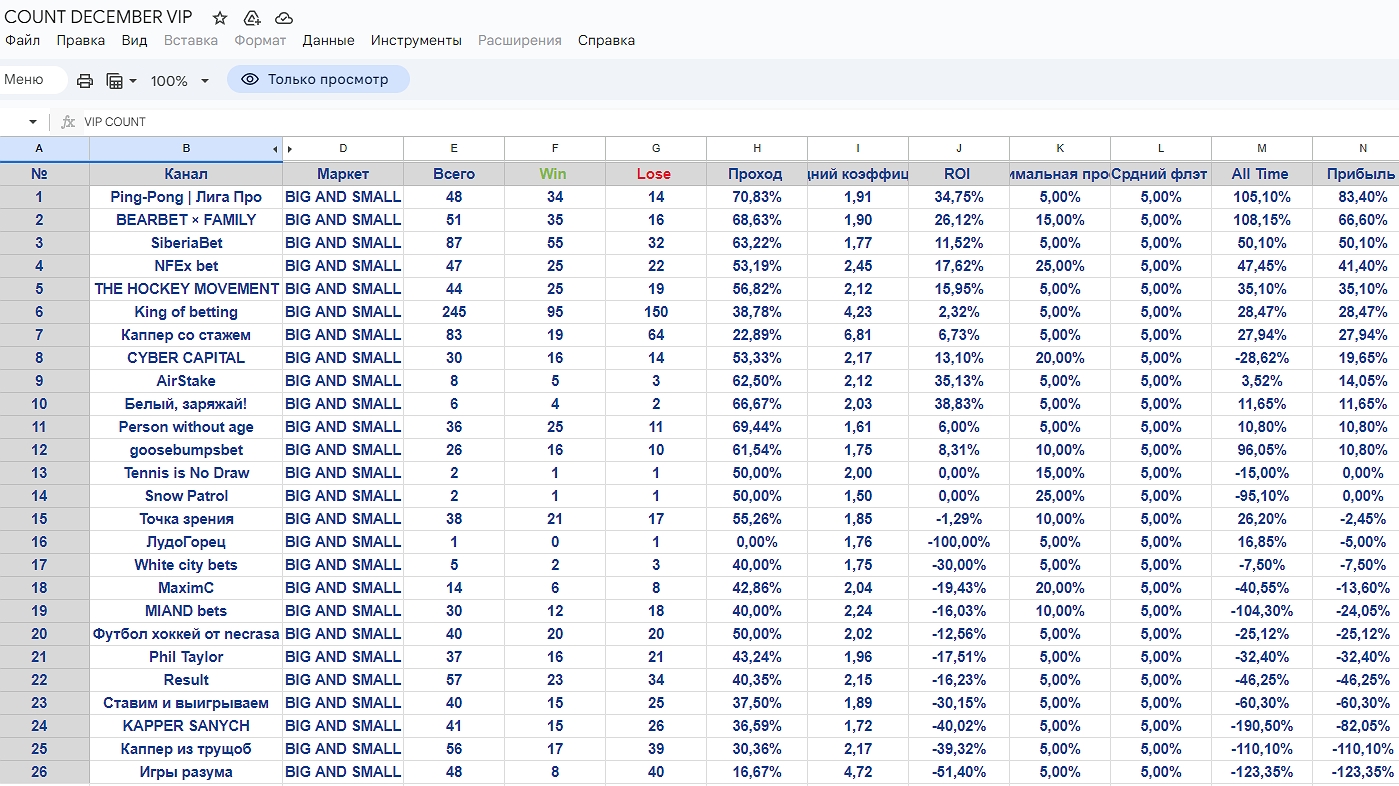
Task: Select the NFEx bet channel cell
Action: coord(186,266)
